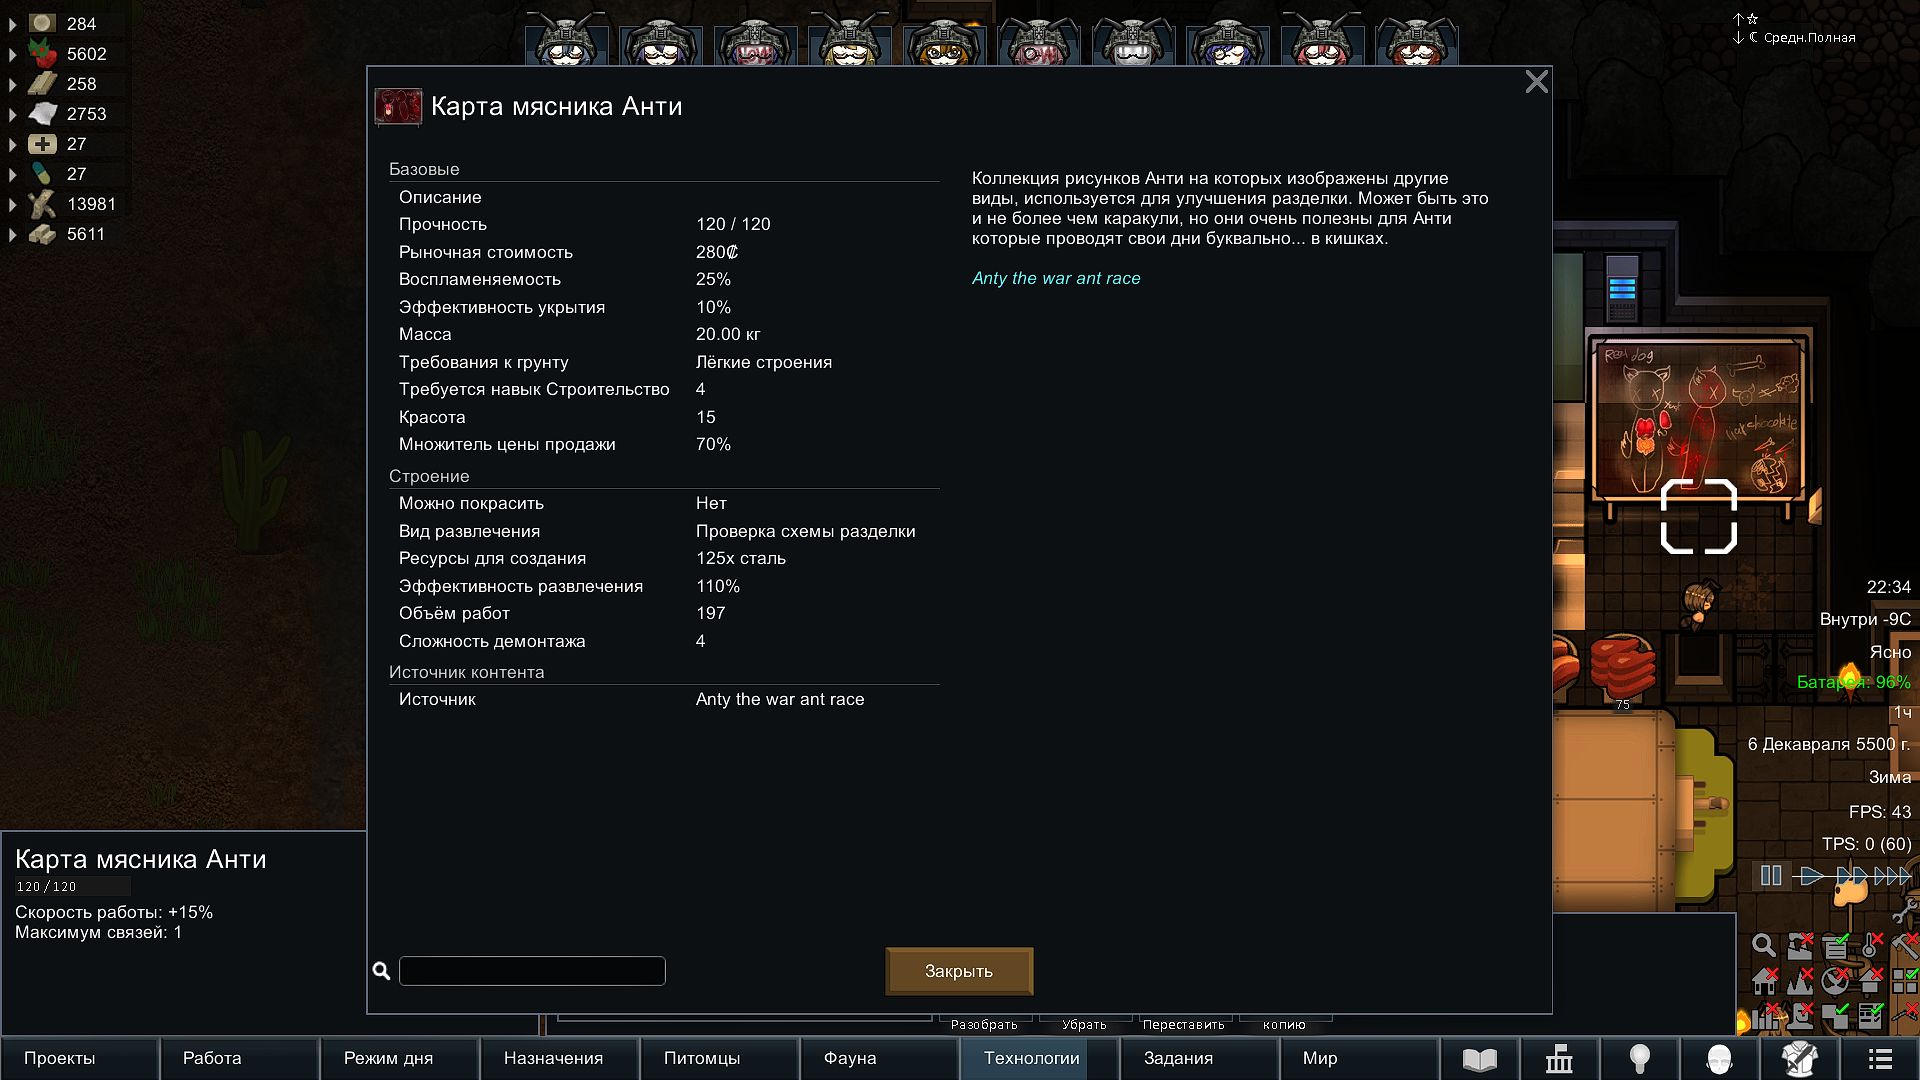Click the info dialog search field
Viewport: 1920px width, 1080px height.
point(532,971)
